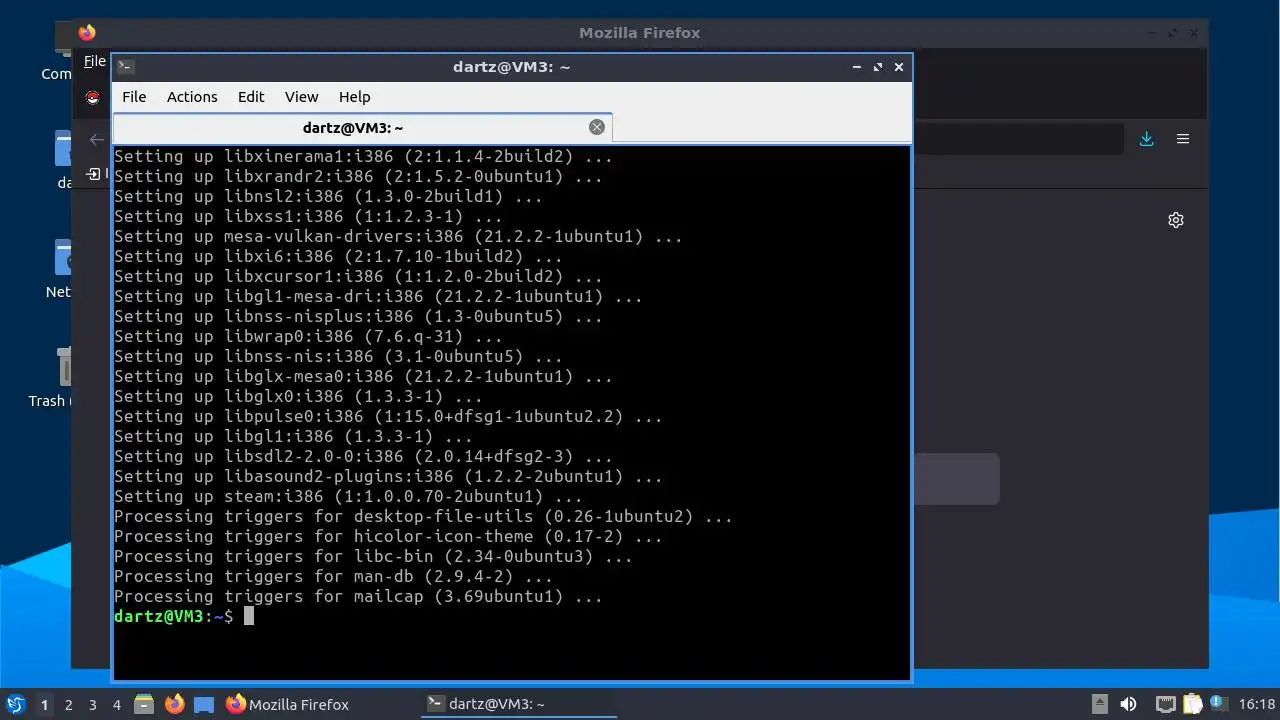Click the 'Setting up libasound2-plugins:i386' line
The image size is (1280, 720).
tap(388, 477)
